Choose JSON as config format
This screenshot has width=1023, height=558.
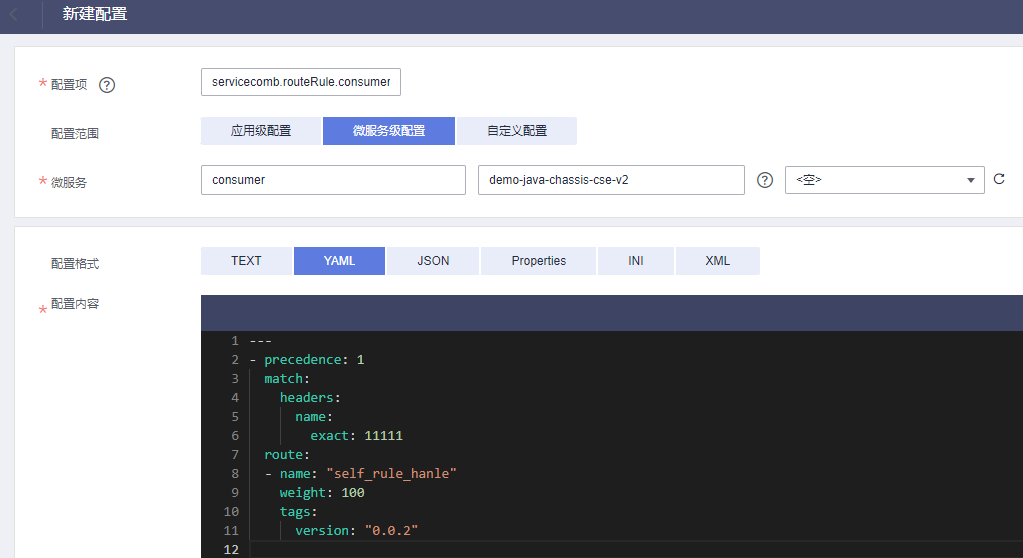(x=433, y=261)
